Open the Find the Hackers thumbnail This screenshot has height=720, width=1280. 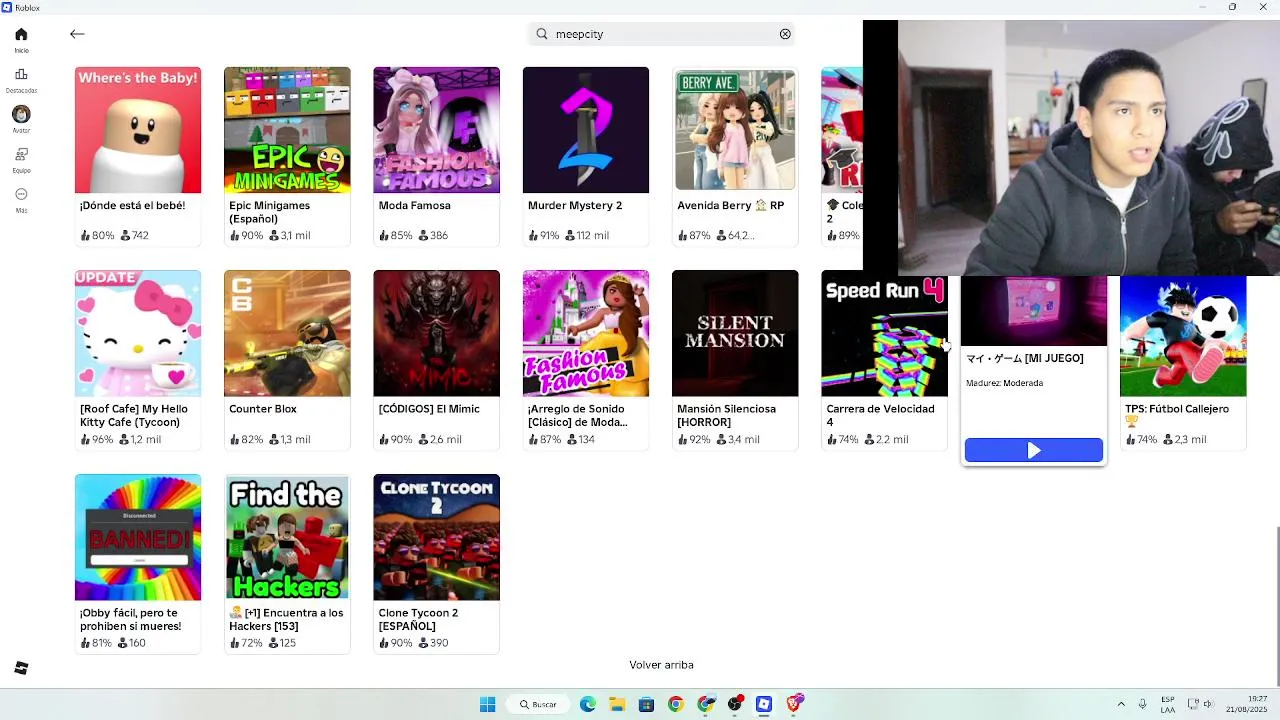pyautogui.click(x=287, y=537)
